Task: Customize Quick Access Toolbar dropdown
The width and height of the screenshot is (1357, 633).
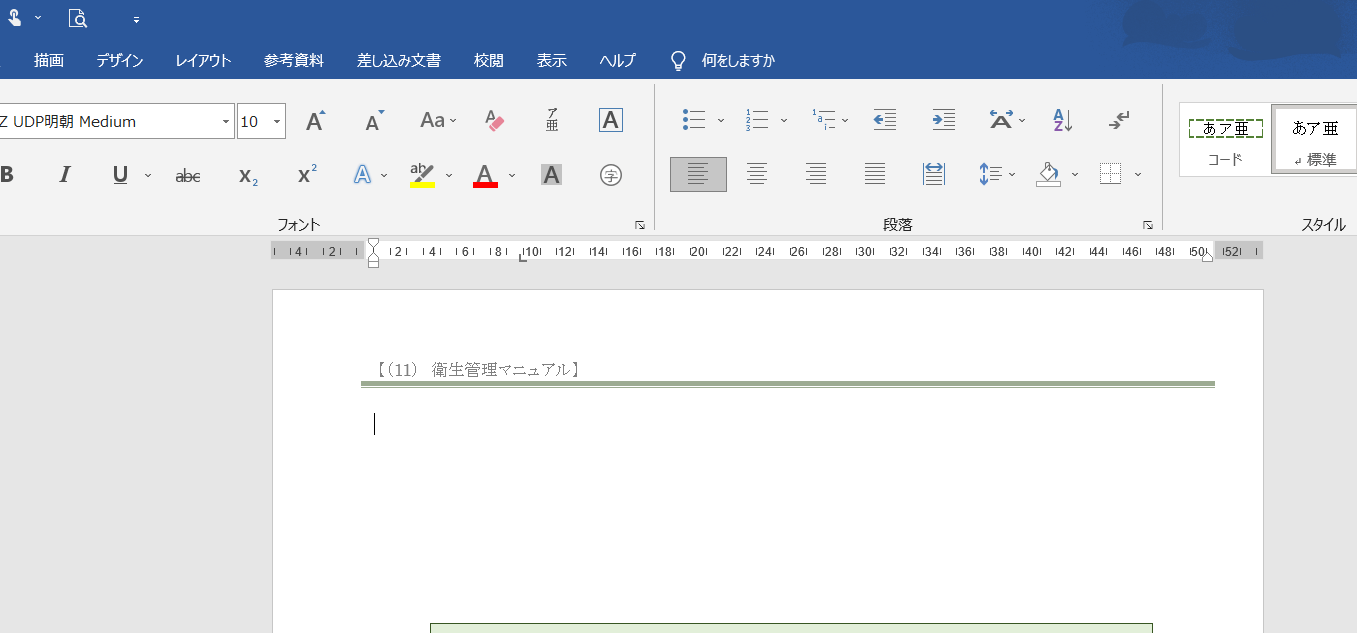Action: click(x=136, y=19)
